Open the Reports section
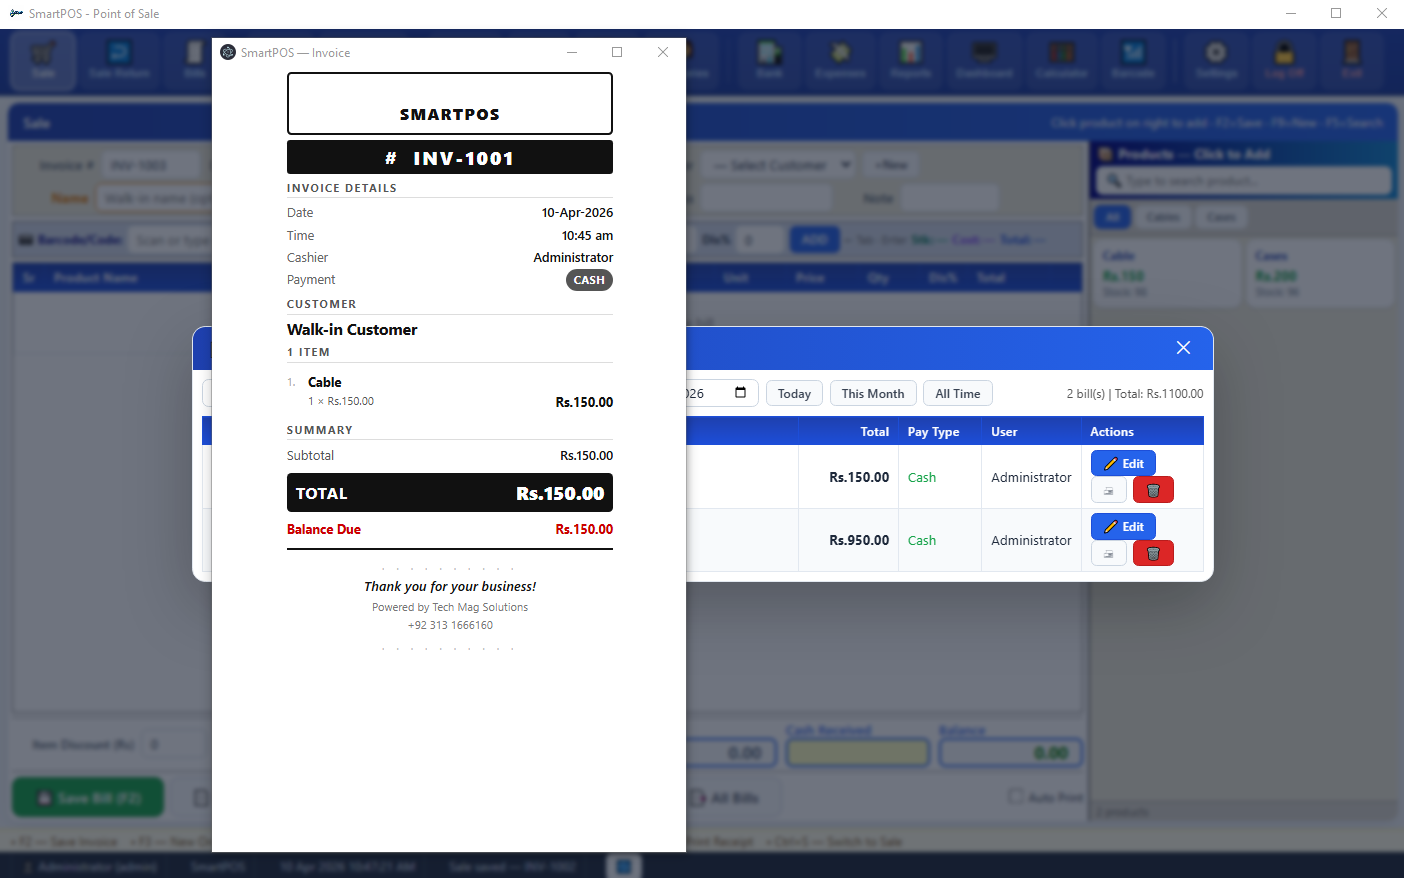Screen dimensions: 1404x878 (910, 60)
